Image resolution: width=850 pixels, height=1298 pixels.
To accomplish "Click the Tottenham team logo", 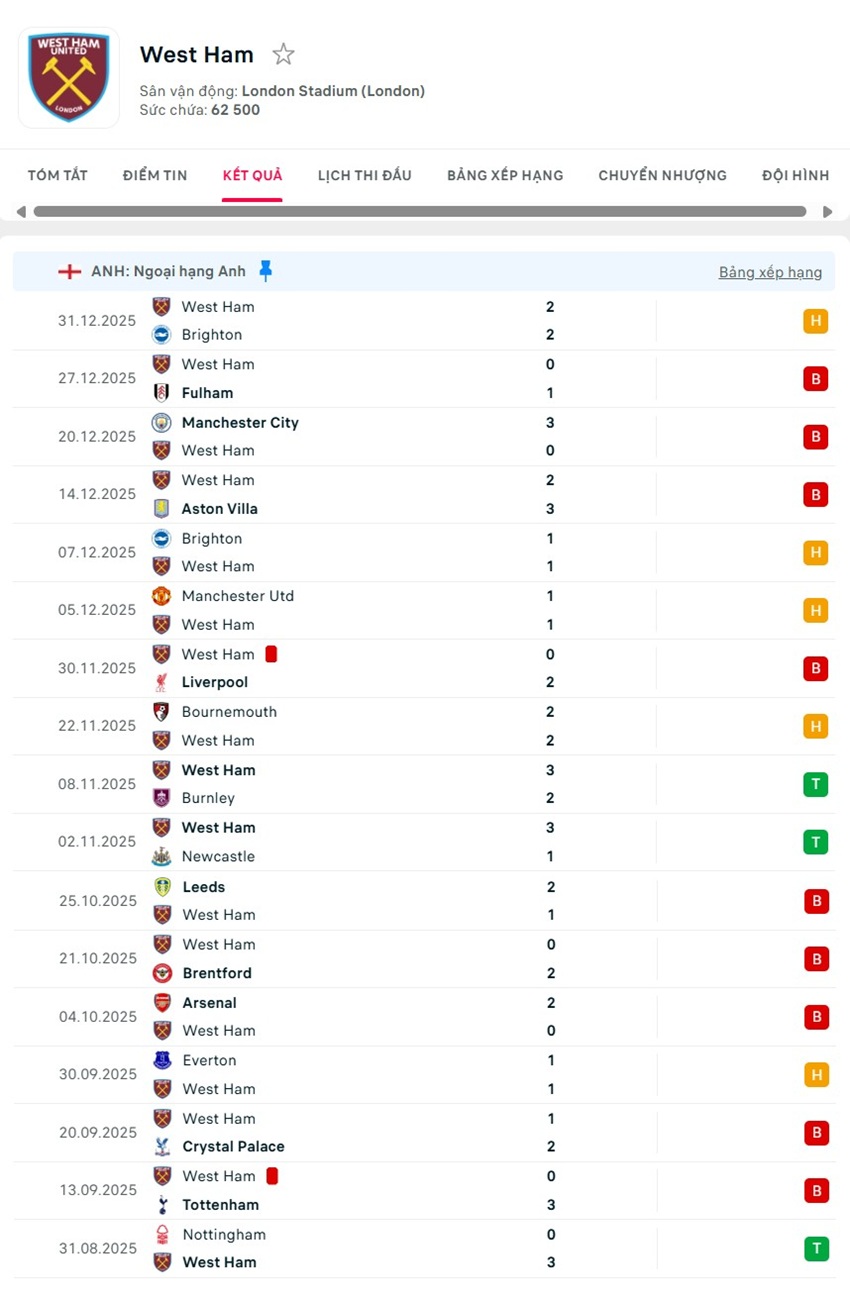I will (161, 1205).
